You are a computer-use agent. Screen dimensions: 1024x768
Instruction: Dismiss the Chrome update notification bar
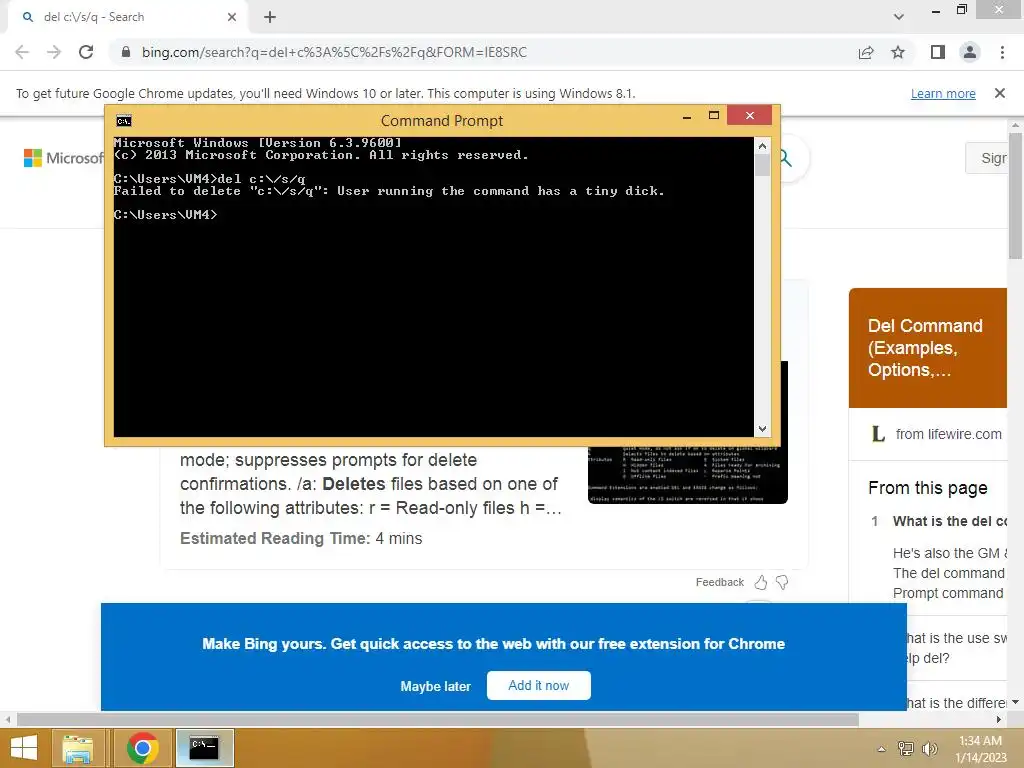999,93
